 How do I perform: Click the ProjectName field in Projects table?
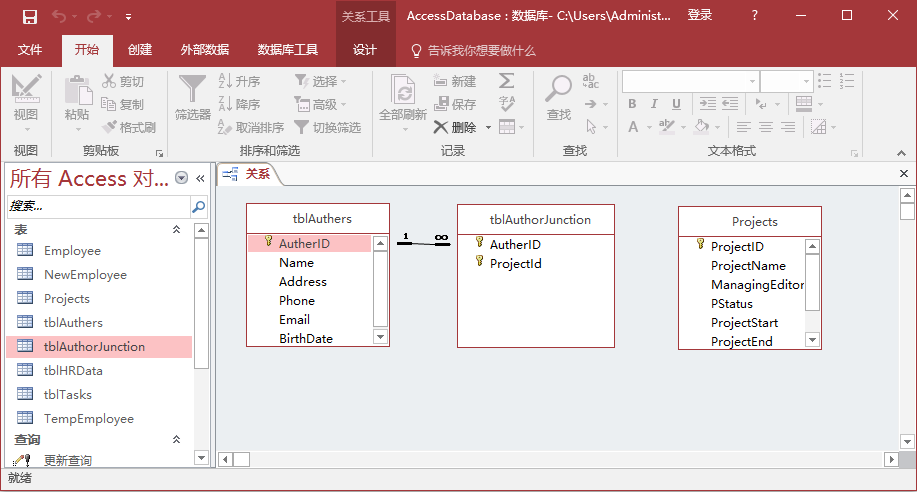748,266
